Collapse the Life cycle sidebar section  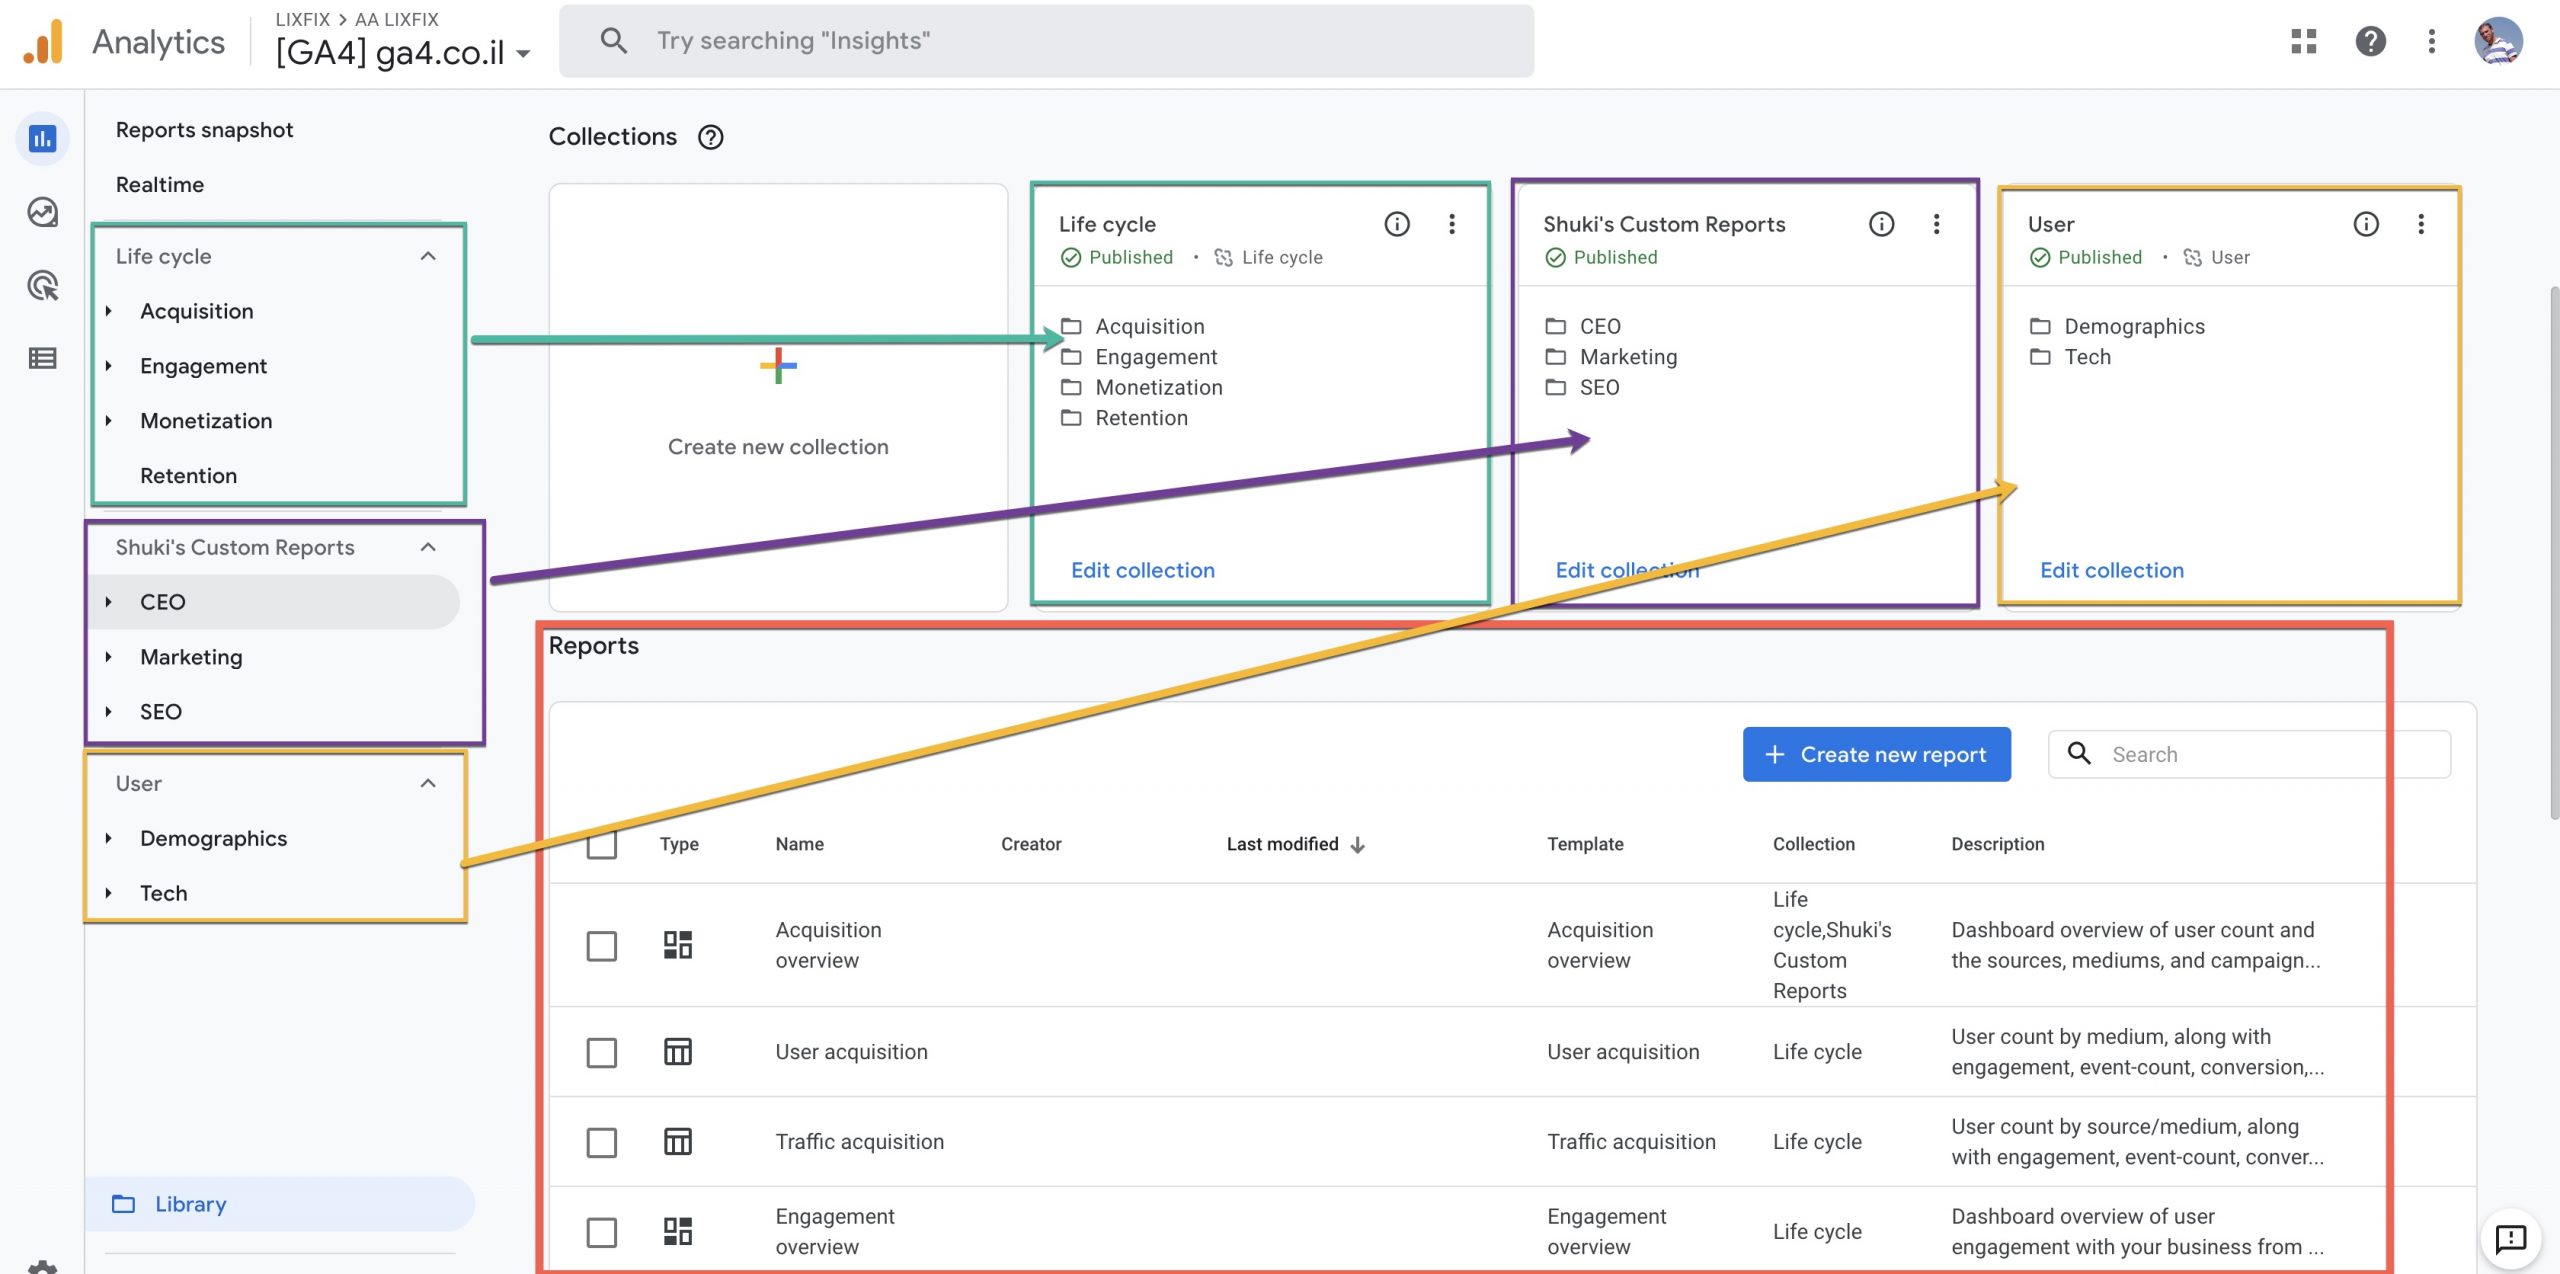point(428,256)
